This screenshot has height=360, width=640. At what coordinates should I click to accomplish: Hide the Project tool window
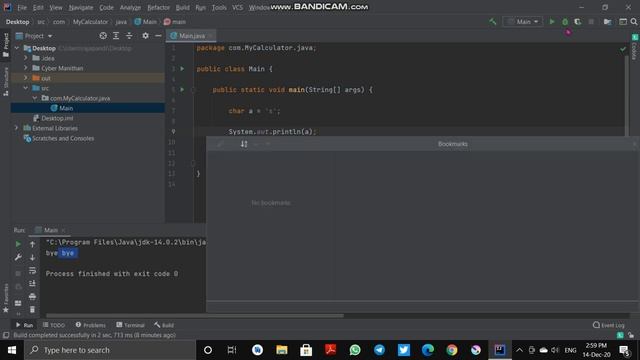coord(158,36)
